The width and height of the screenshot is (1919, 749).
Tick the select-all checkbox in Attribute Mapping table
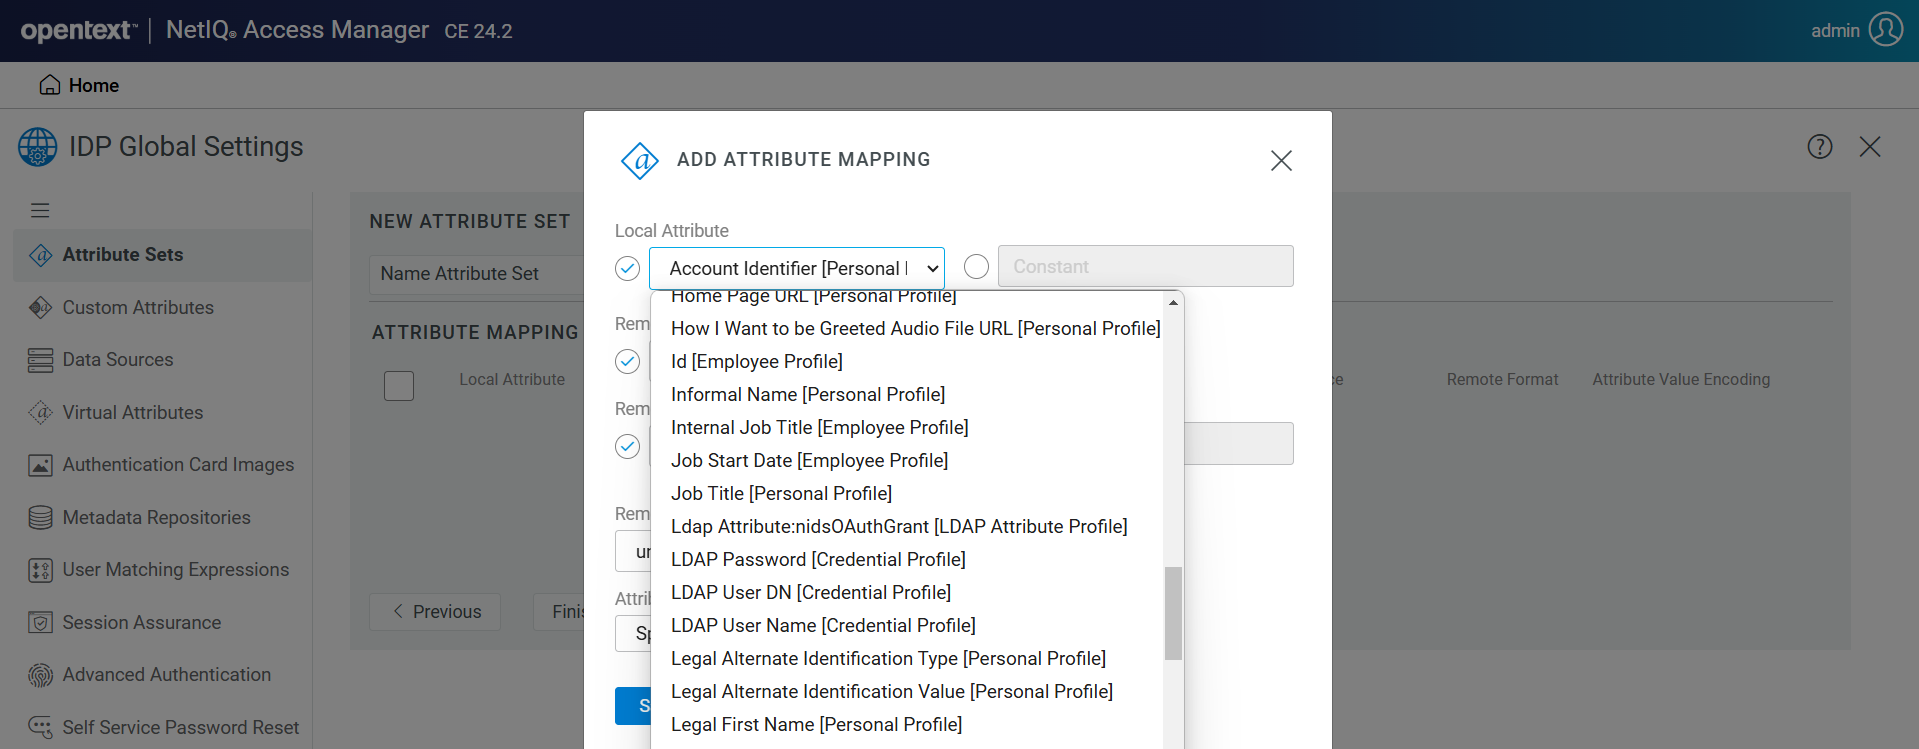[x=399, y=386]
